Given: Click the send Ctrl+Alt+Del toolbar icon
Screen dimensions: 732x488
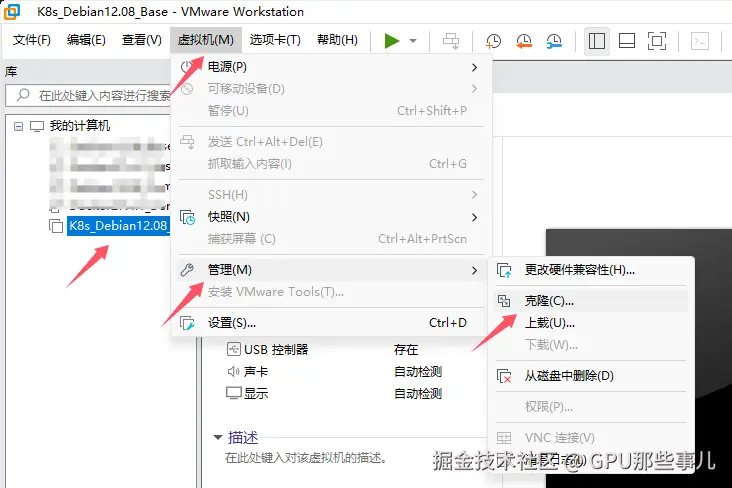Looking at the screenshot, I should [x=451, y=41].
